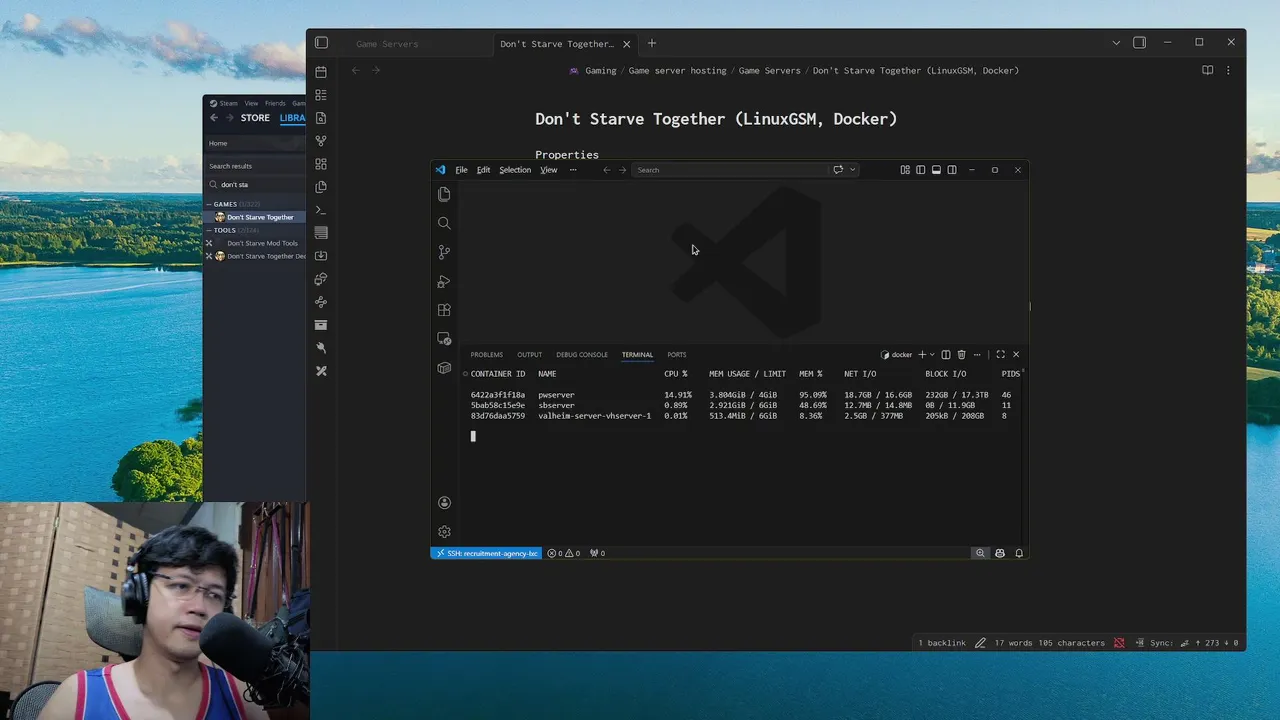This screenshot has height=720, width=1280.
Task: Open Manage gear in VS Code activity bar
Action: point(444,532)
